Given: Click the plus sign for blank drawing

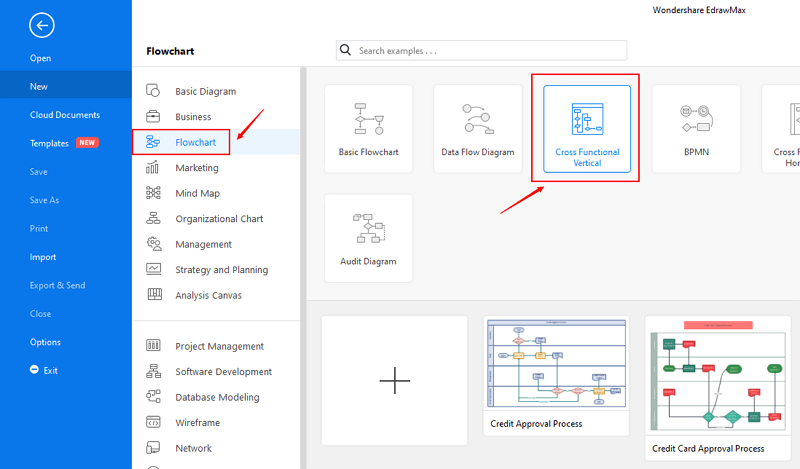Looking at the screenshot, I should [x=395, y=380].
